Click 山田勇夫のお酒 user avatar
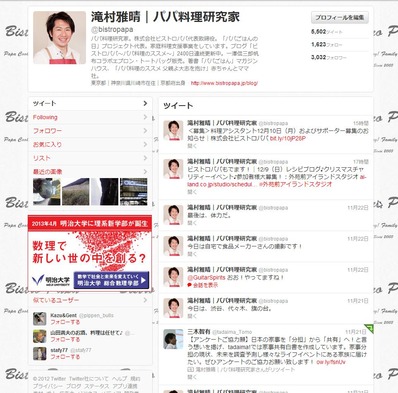398x393 pixels. 40,336
